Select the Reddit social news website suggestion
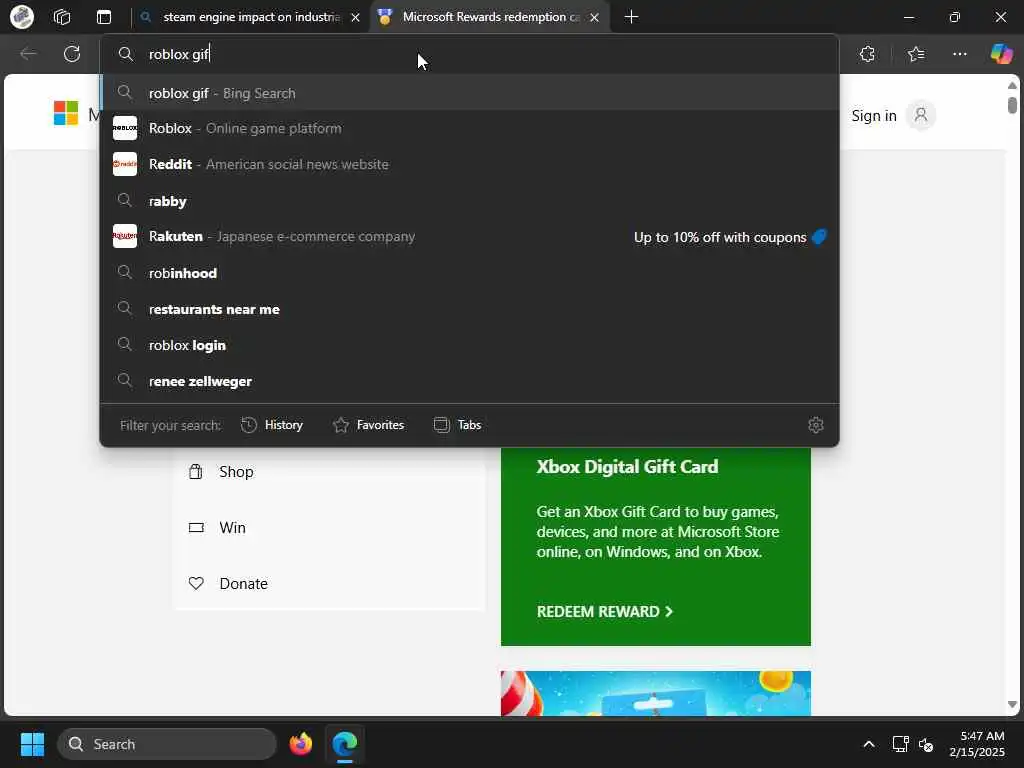1024x768 pixels. coord(469,165)
